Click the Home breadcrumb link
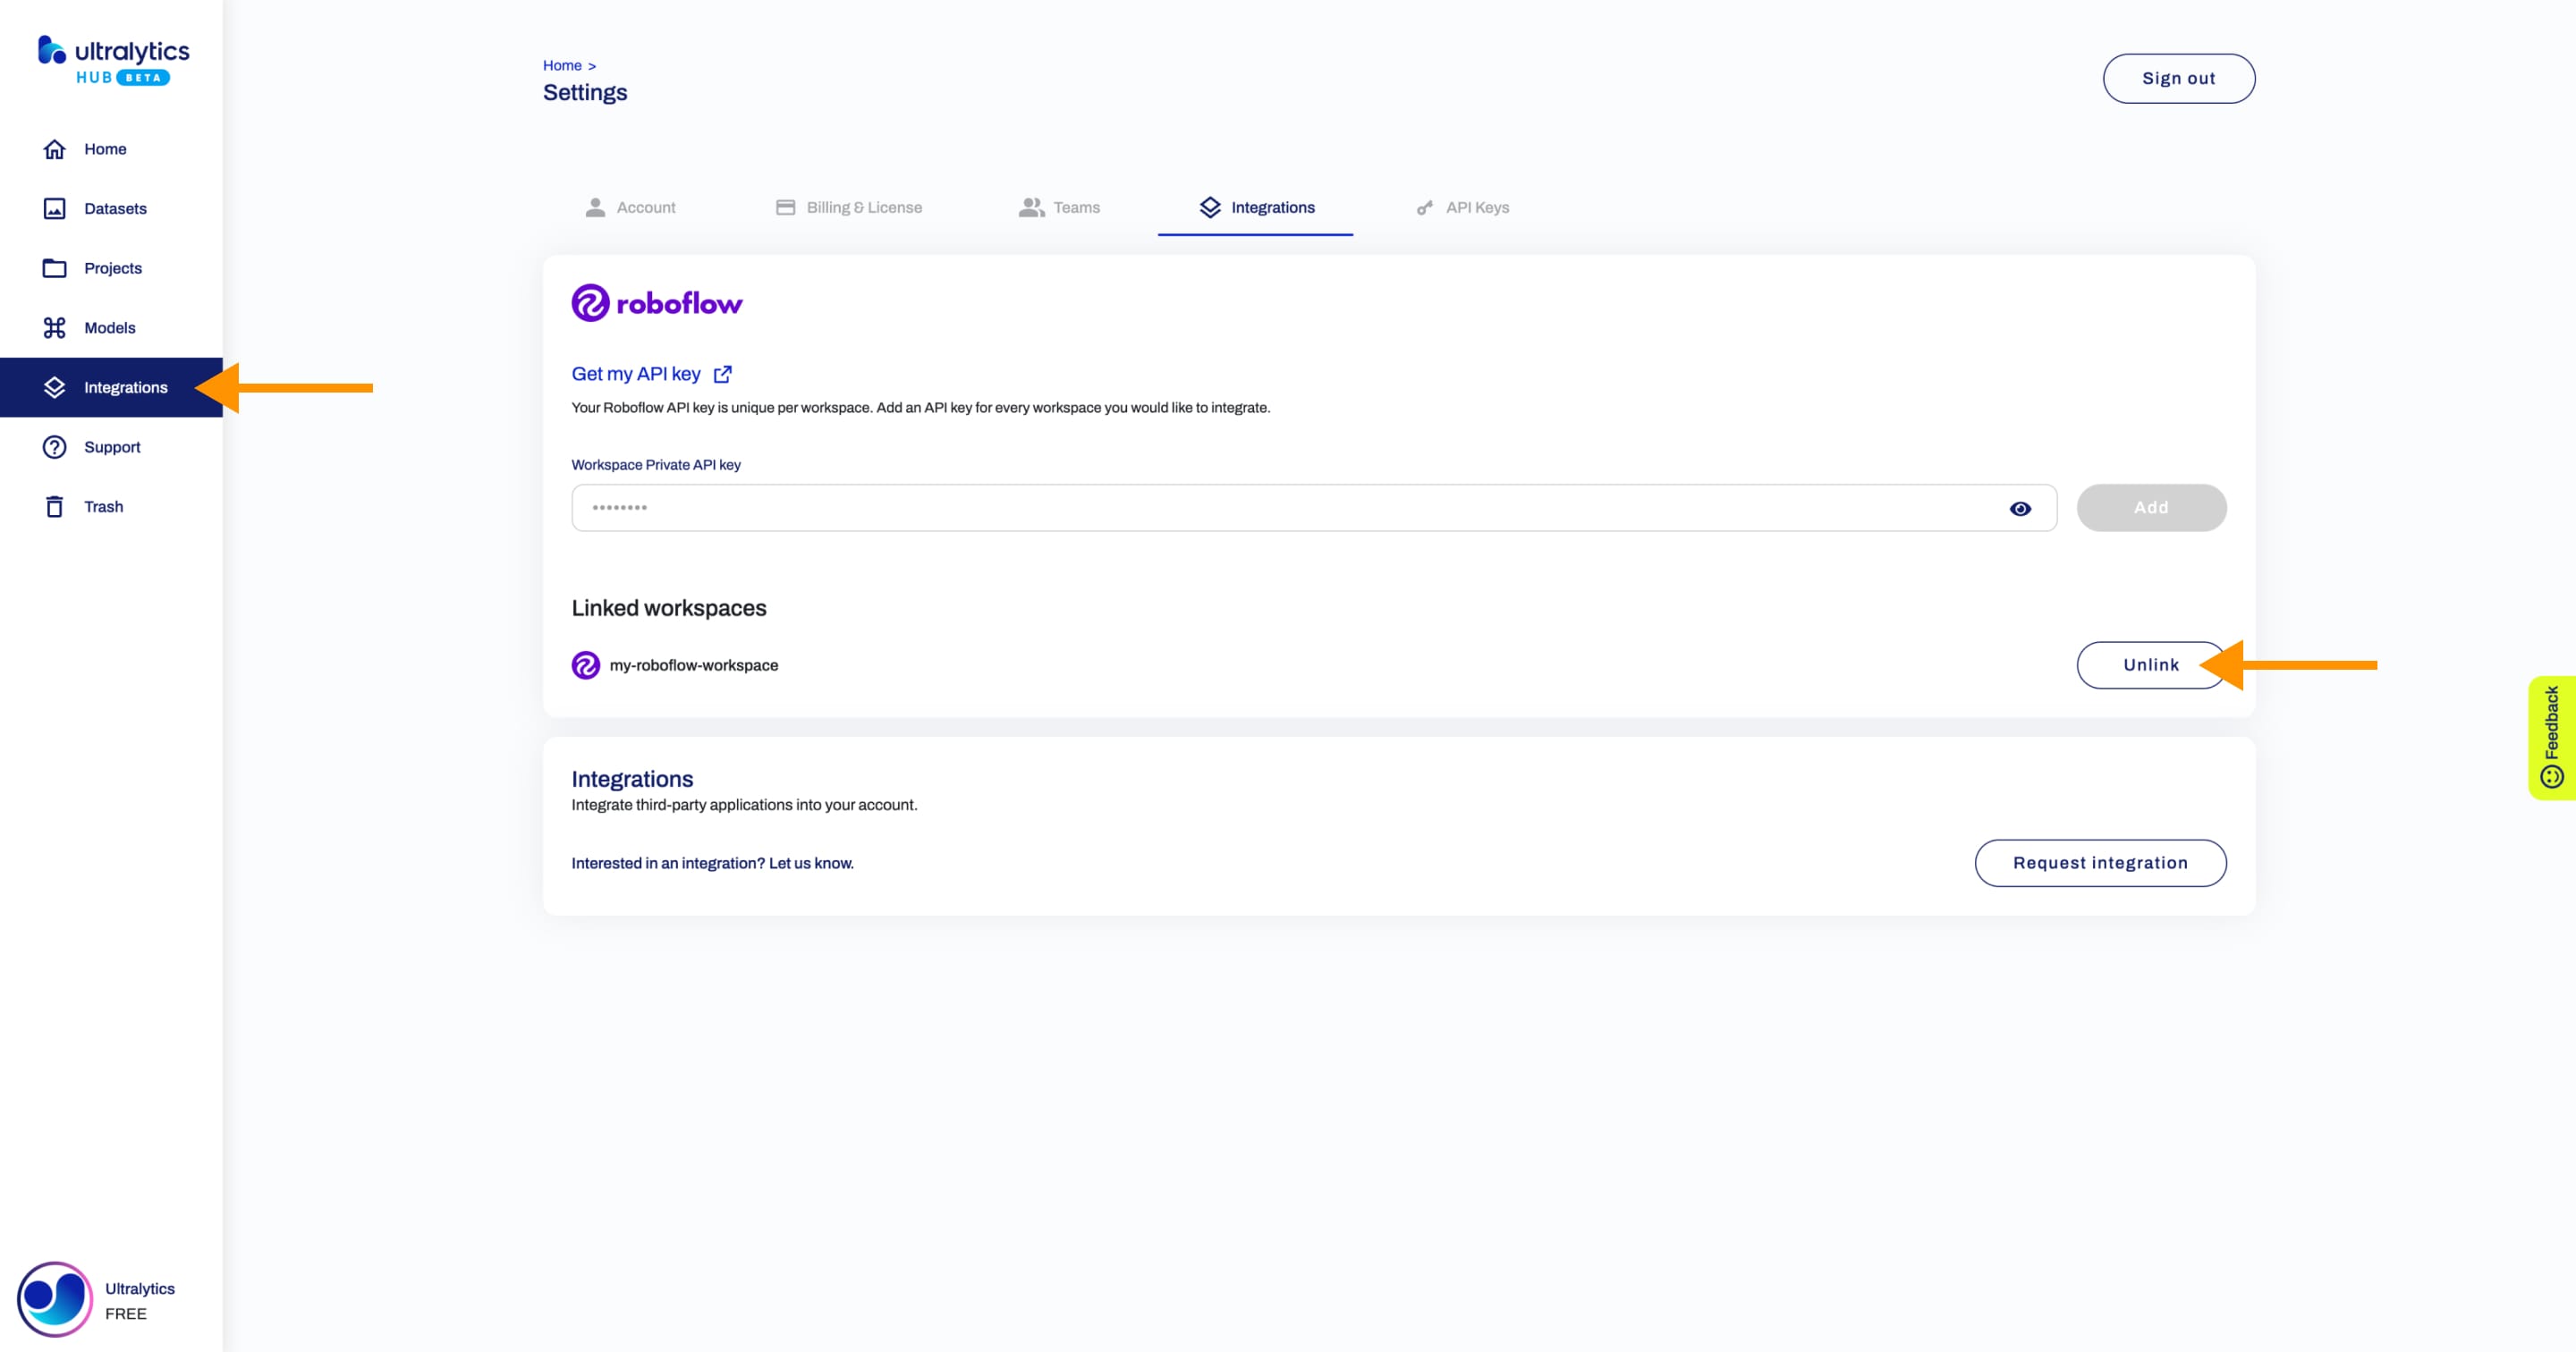 (x=563, y=64)
